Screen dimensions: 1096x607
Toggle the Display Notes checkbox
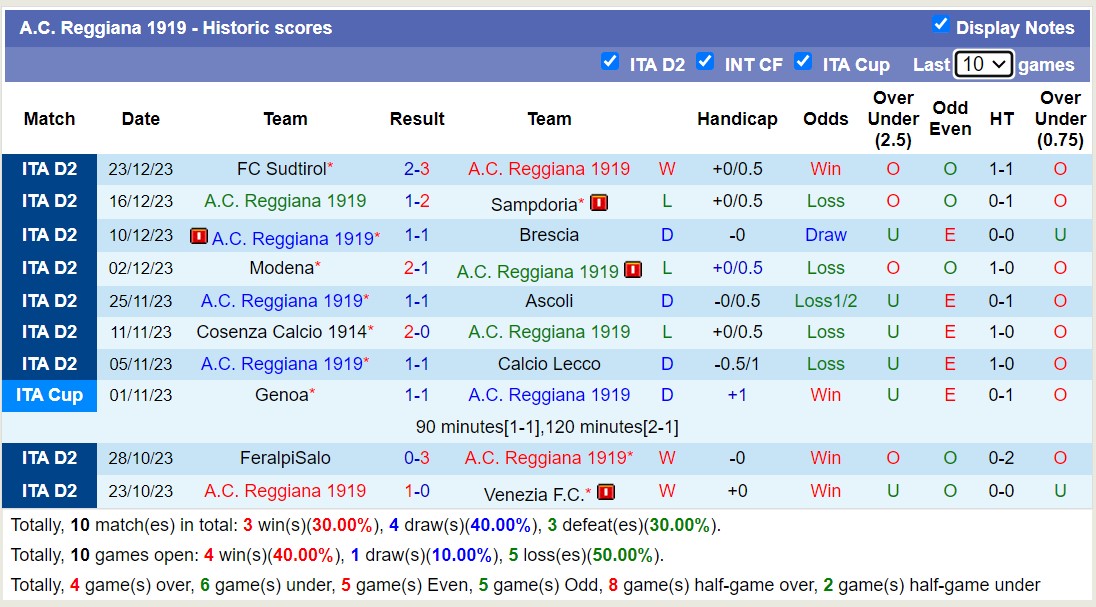pyautogui.click(x=941, y=25)
